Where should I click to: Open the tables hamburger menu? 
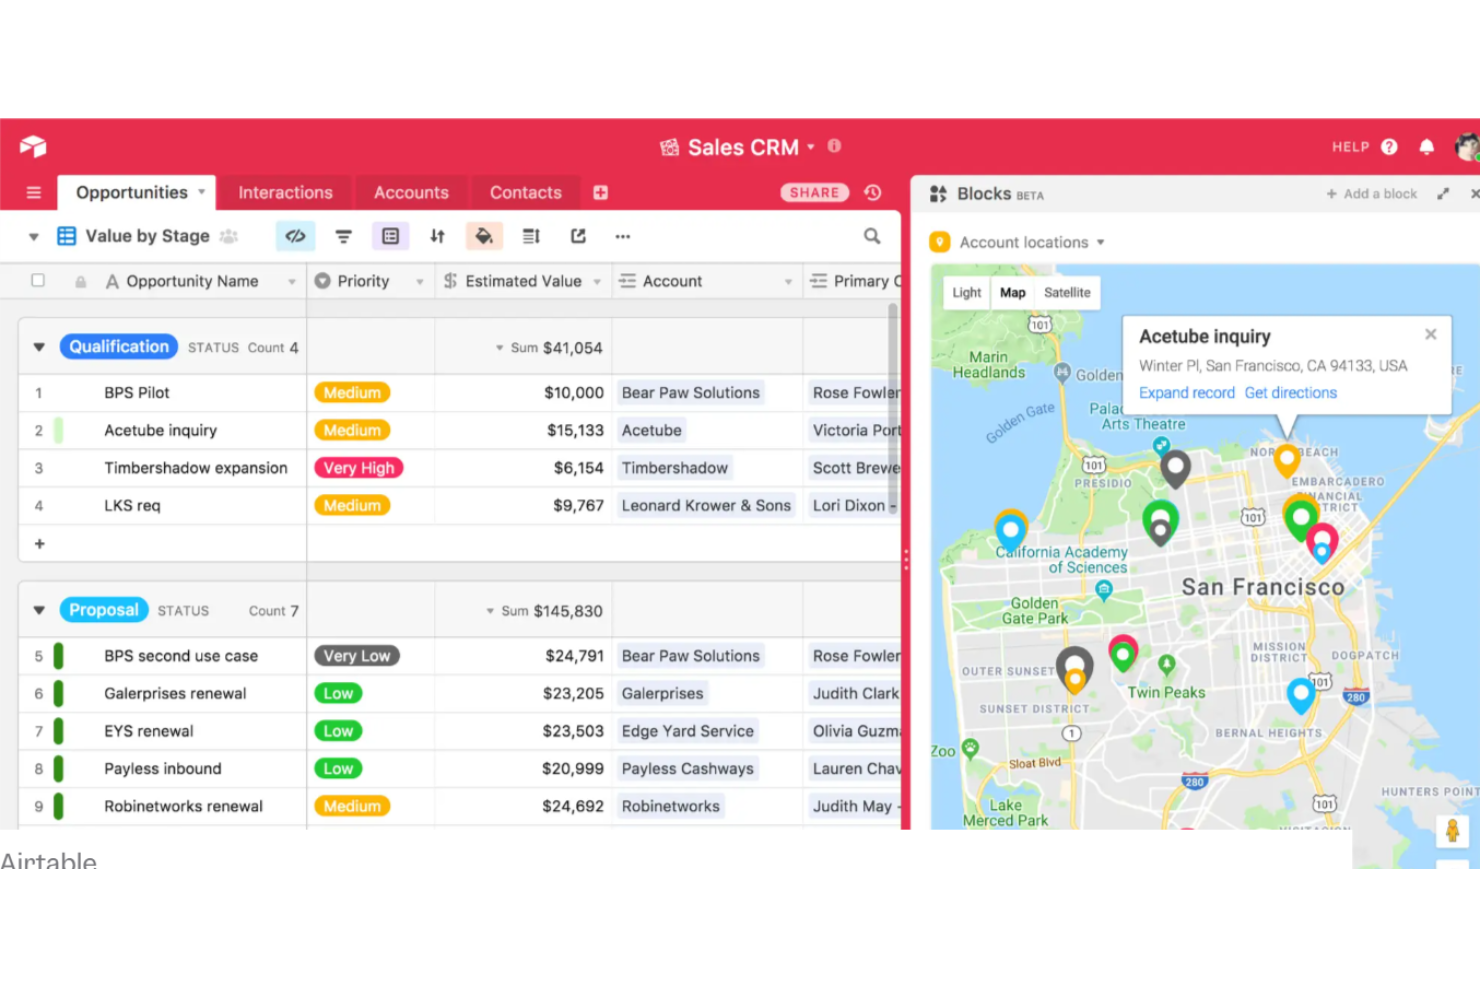(34, 193)
